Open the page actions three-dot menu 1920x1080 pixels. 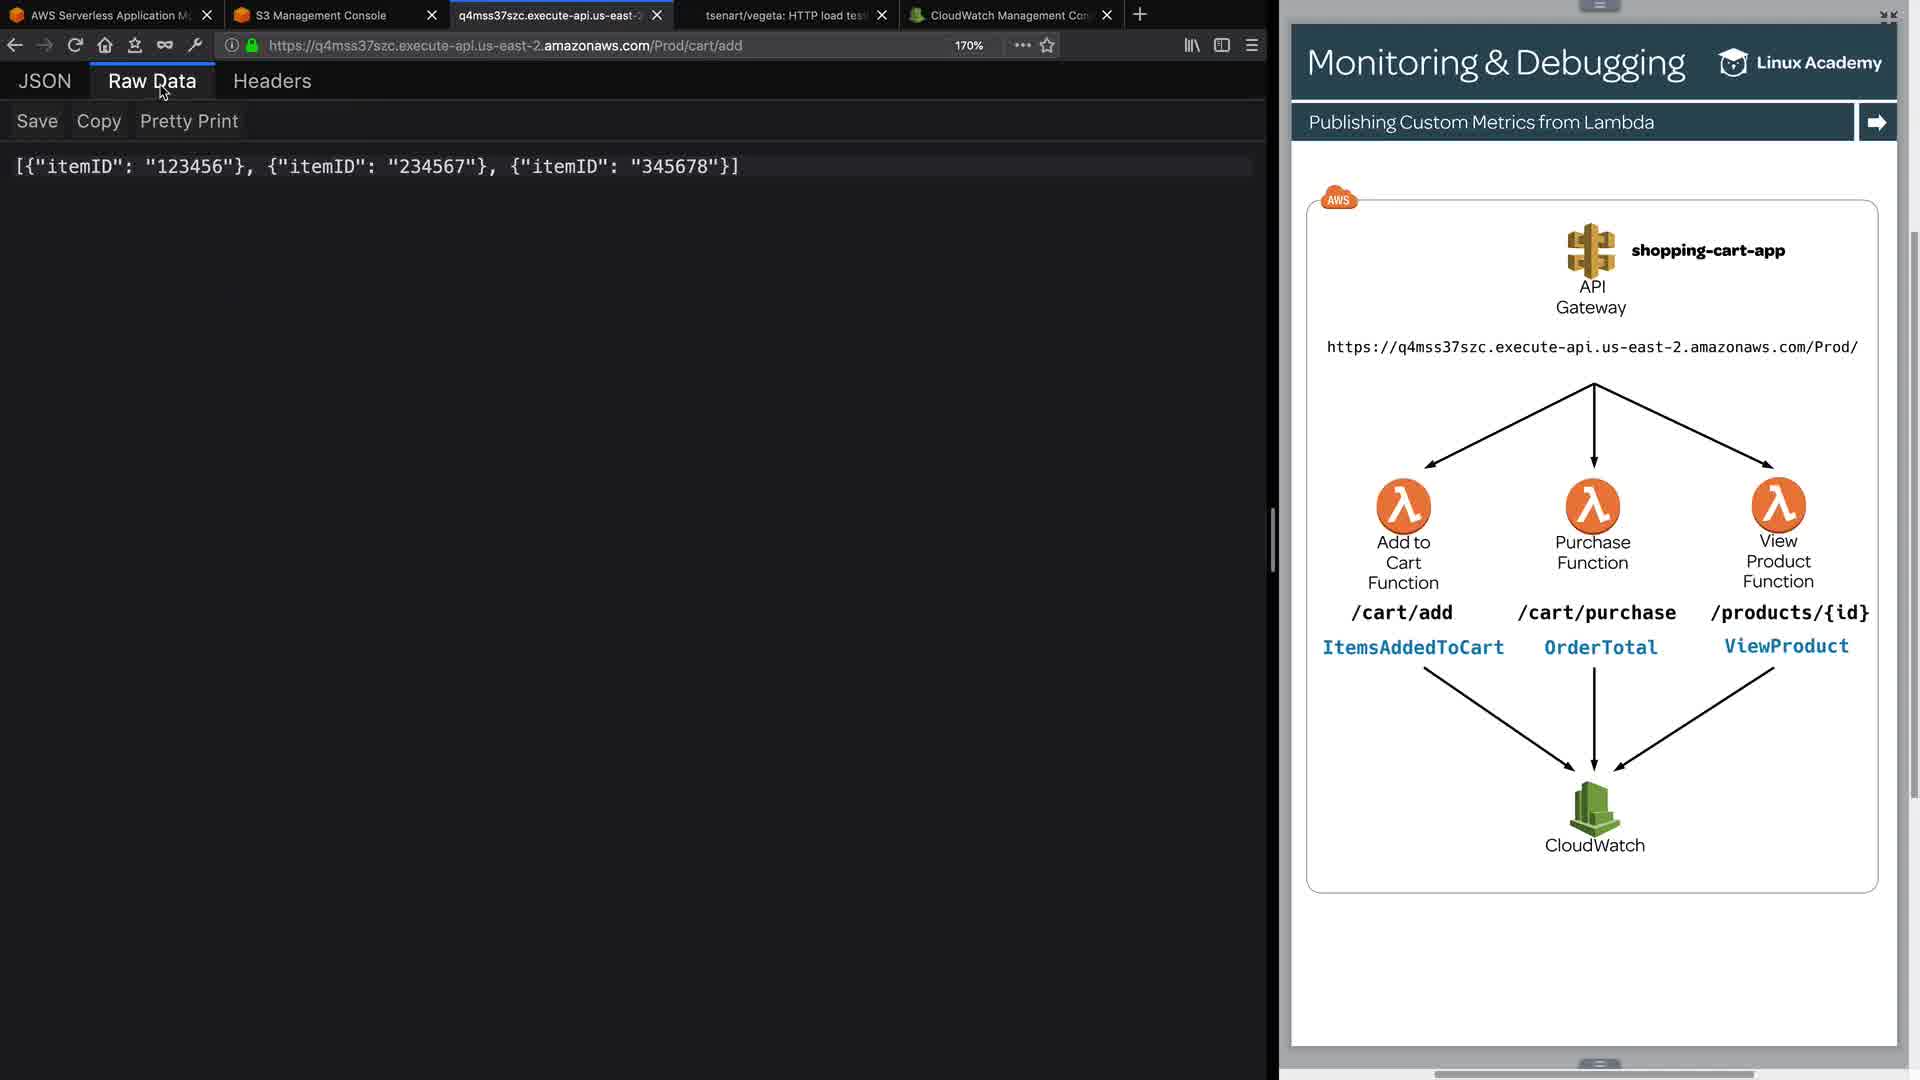[x=1022, y=45]
